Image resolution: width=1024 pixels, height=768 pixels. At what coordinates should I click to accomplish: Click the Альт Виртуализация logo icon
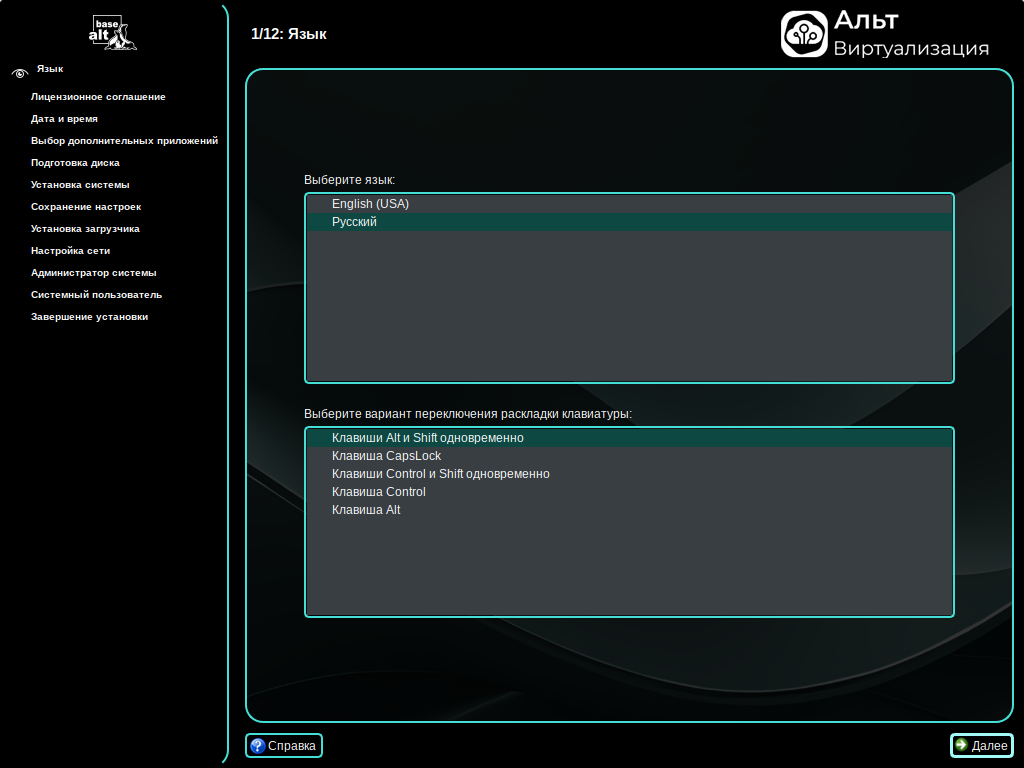(x=805, y=34)
